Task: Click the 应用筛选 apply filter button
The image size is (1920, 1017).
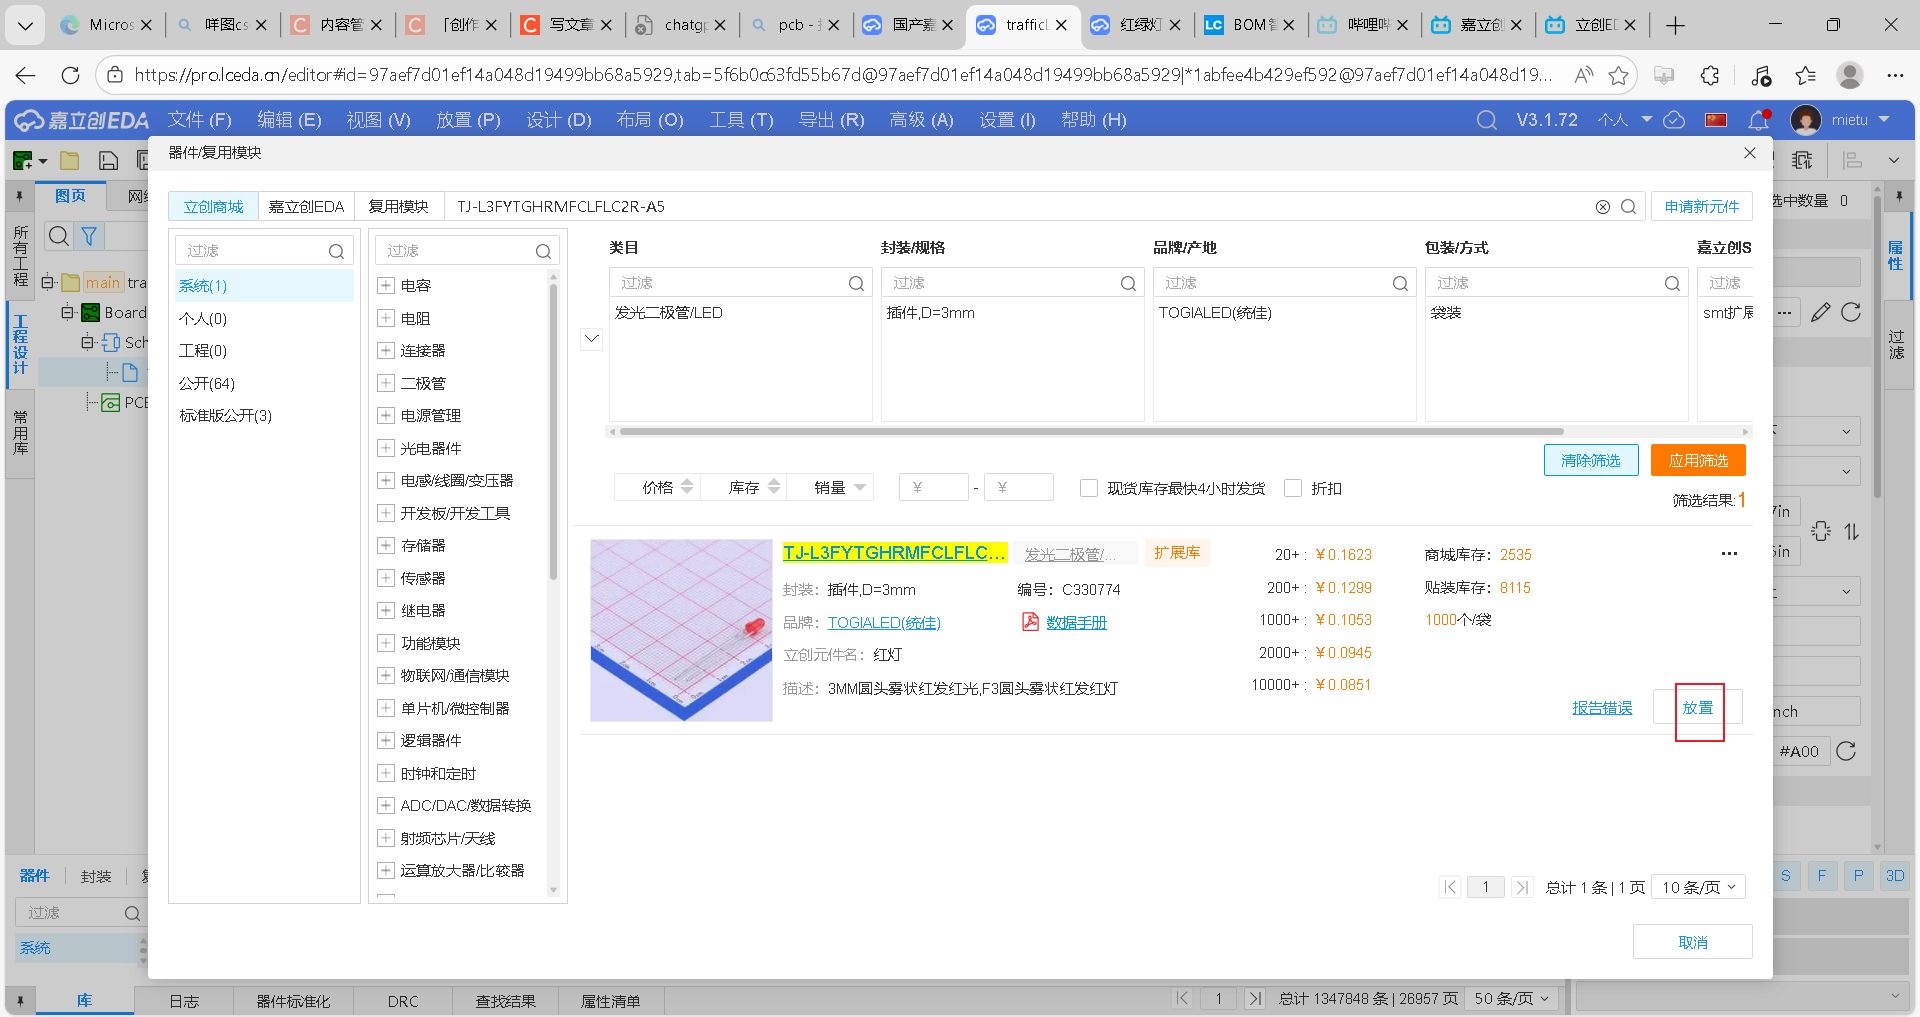Action: coord(1698,460)
